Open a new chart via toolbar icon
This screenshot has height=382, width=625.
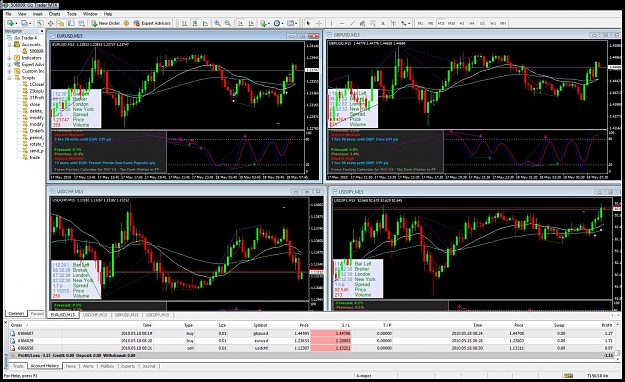[10, 24]
